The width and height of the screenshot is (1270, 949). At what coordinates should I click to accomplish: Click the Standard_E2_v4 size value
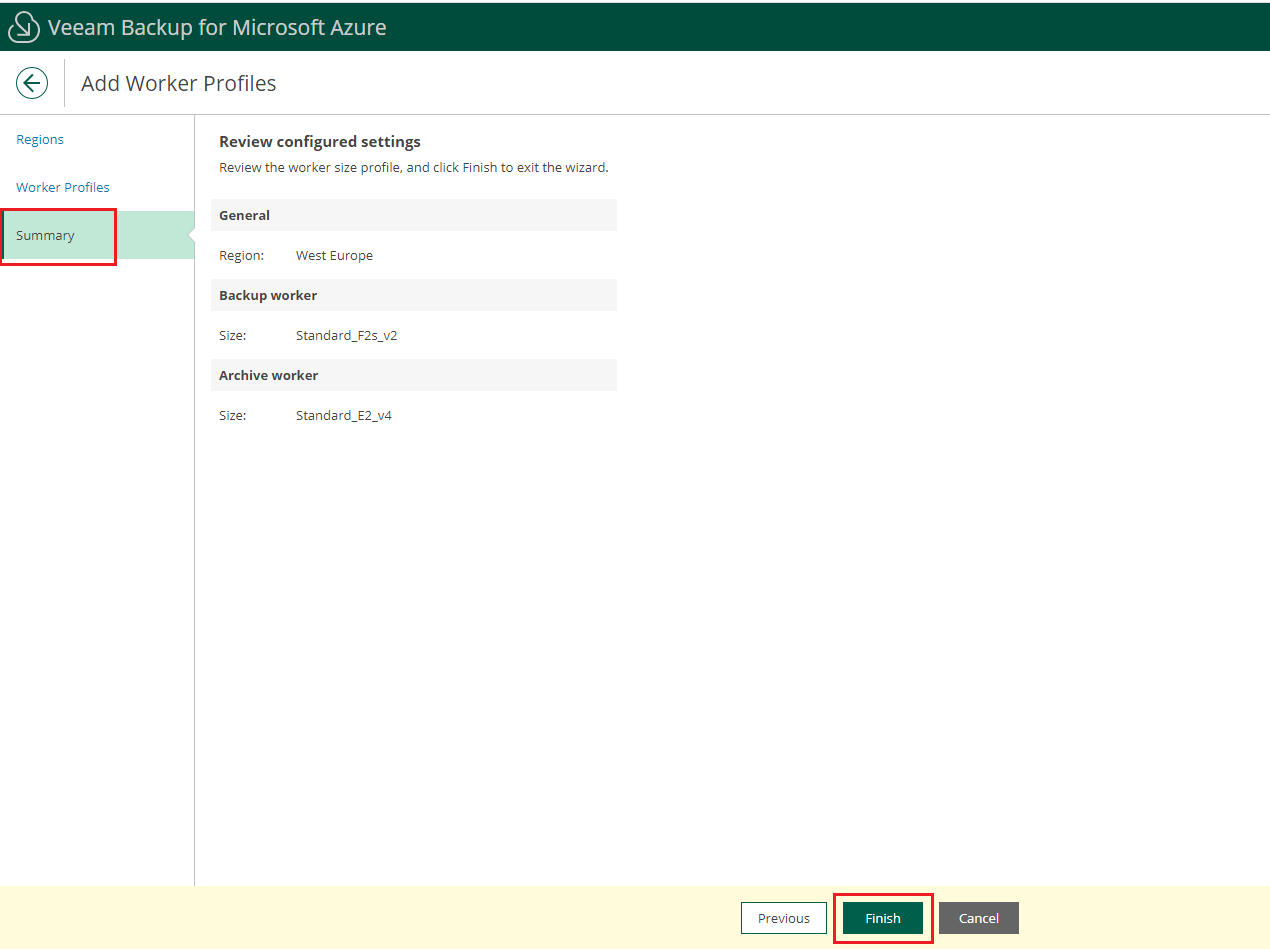point(344,415)
